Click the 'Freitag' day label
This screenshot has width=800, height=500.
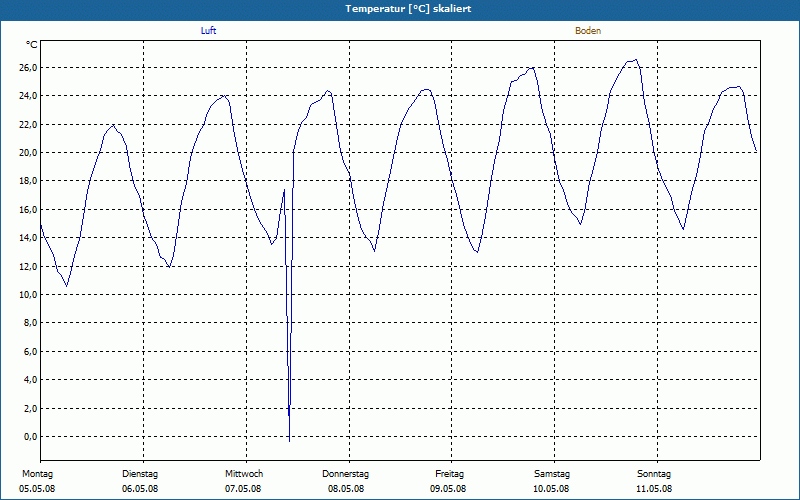pos(449,474)
